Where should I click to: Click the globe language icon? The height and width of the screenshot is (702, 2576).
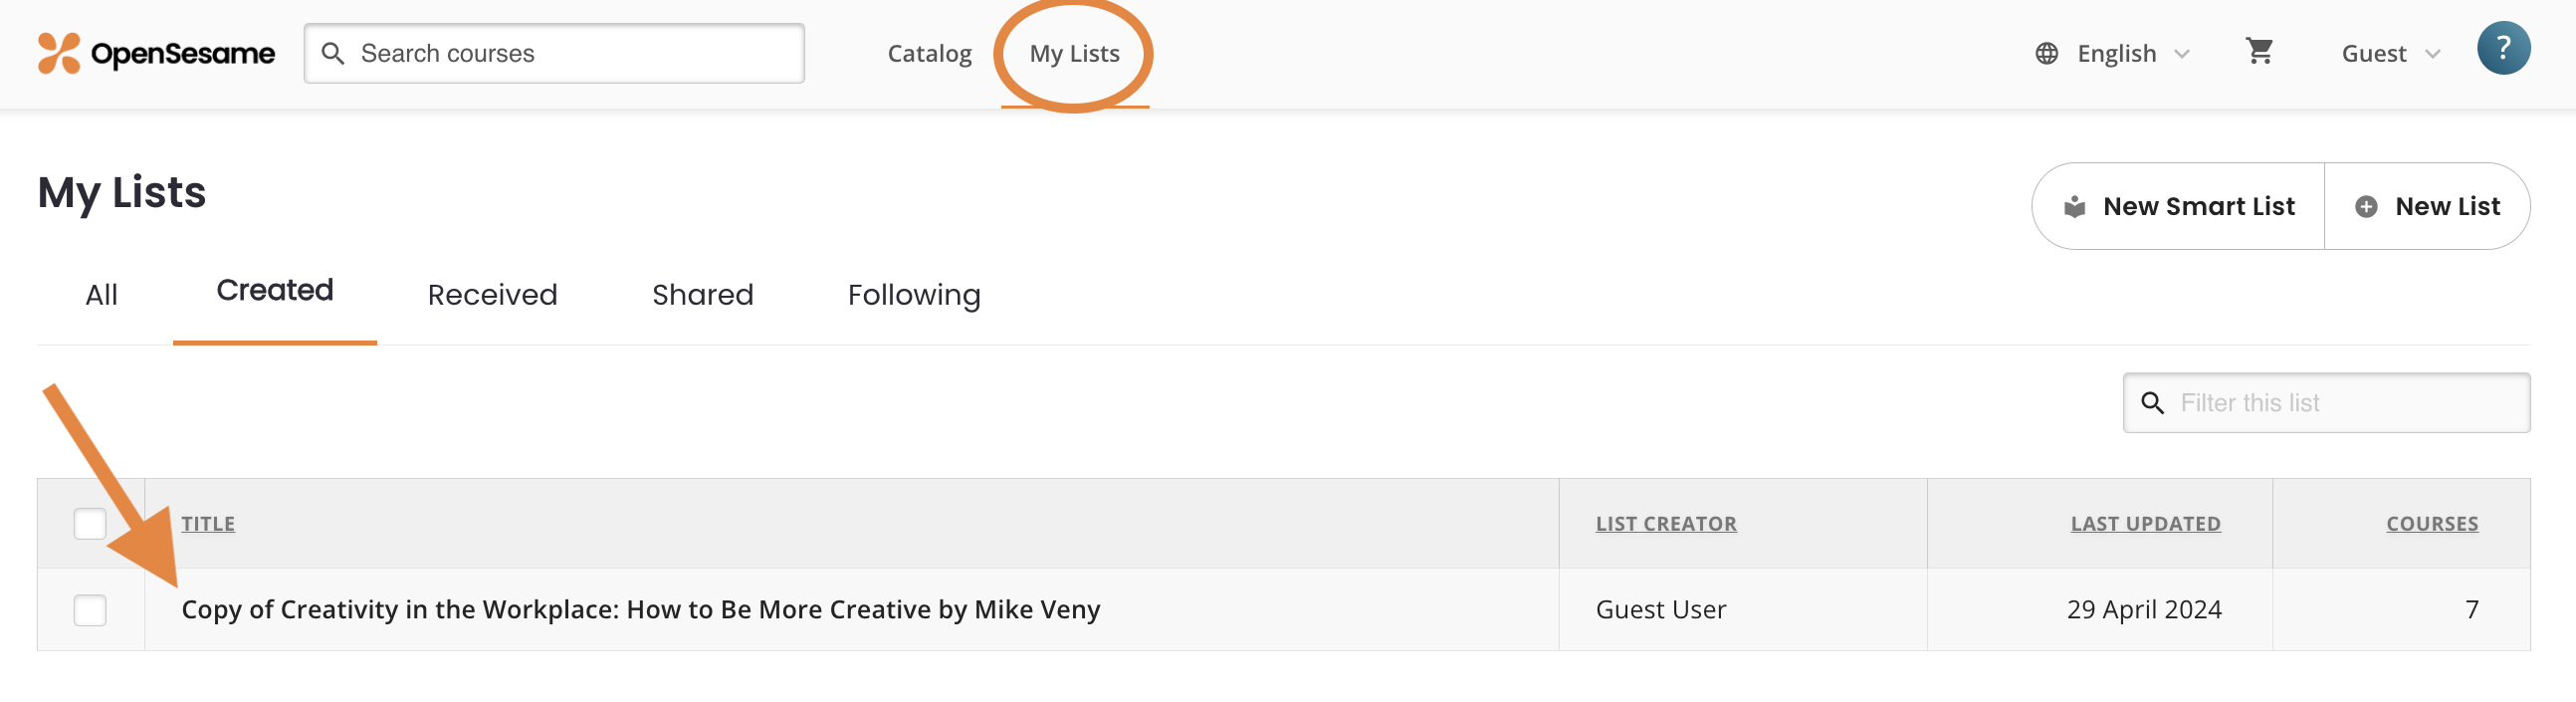tap(2048, 53)
